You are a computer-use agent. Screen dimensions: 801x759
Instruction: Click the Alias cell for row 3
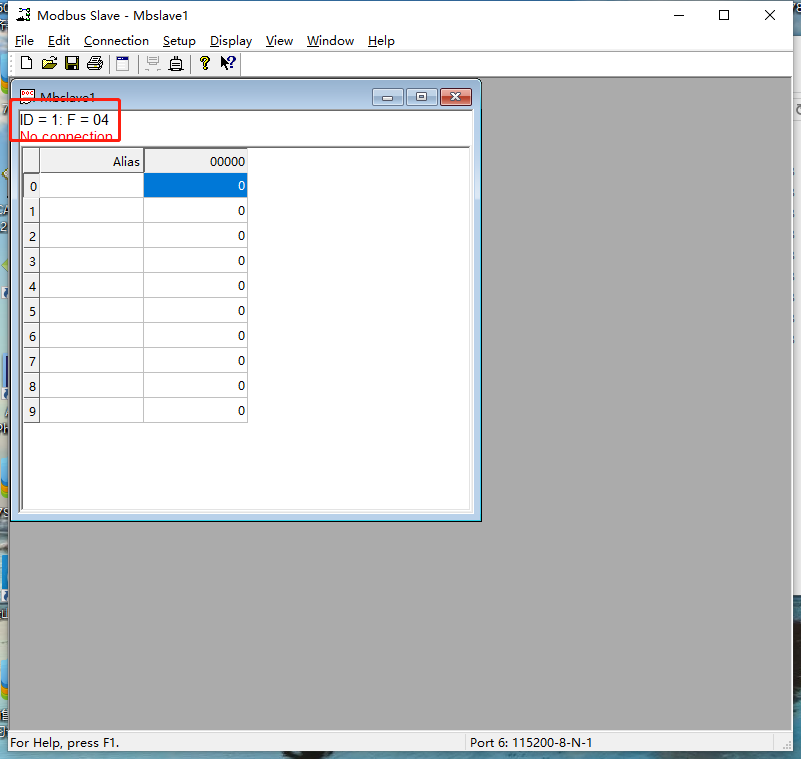coord(92,261)
